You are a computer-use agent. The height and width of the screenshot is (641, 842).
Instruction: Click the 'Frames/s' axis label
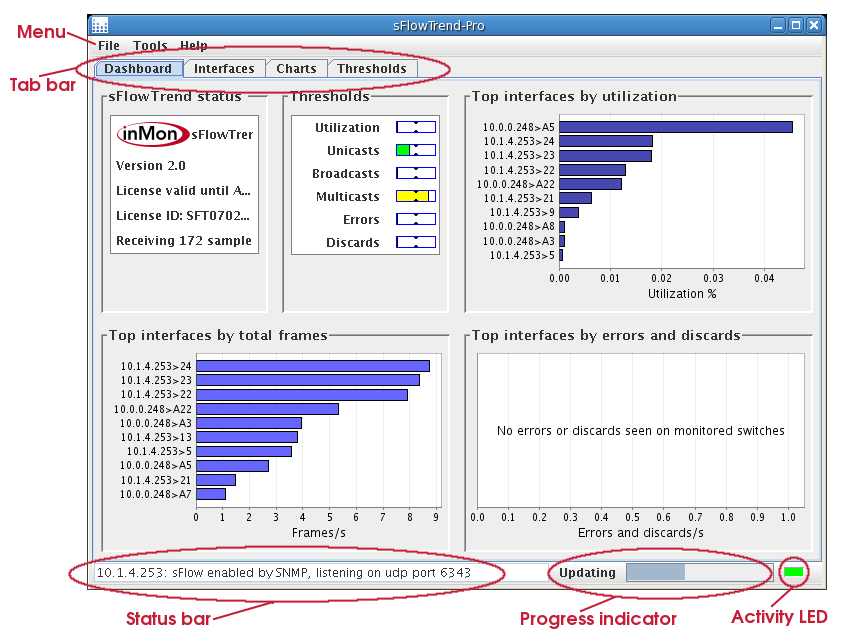(318, 533)
